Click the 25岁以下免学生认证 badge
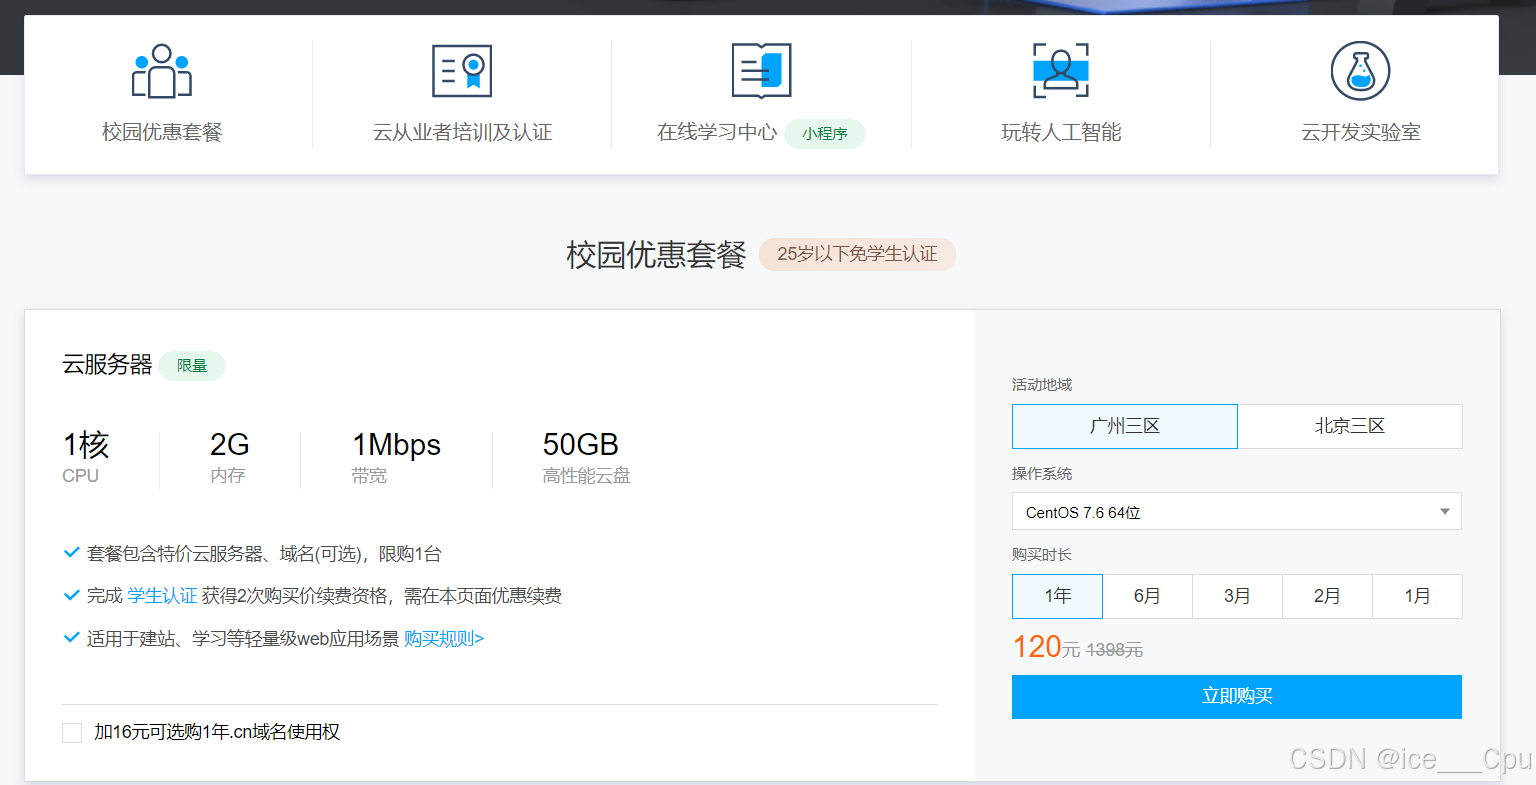The width and height of the screenshot is (1536, 785). click(857, 254)
